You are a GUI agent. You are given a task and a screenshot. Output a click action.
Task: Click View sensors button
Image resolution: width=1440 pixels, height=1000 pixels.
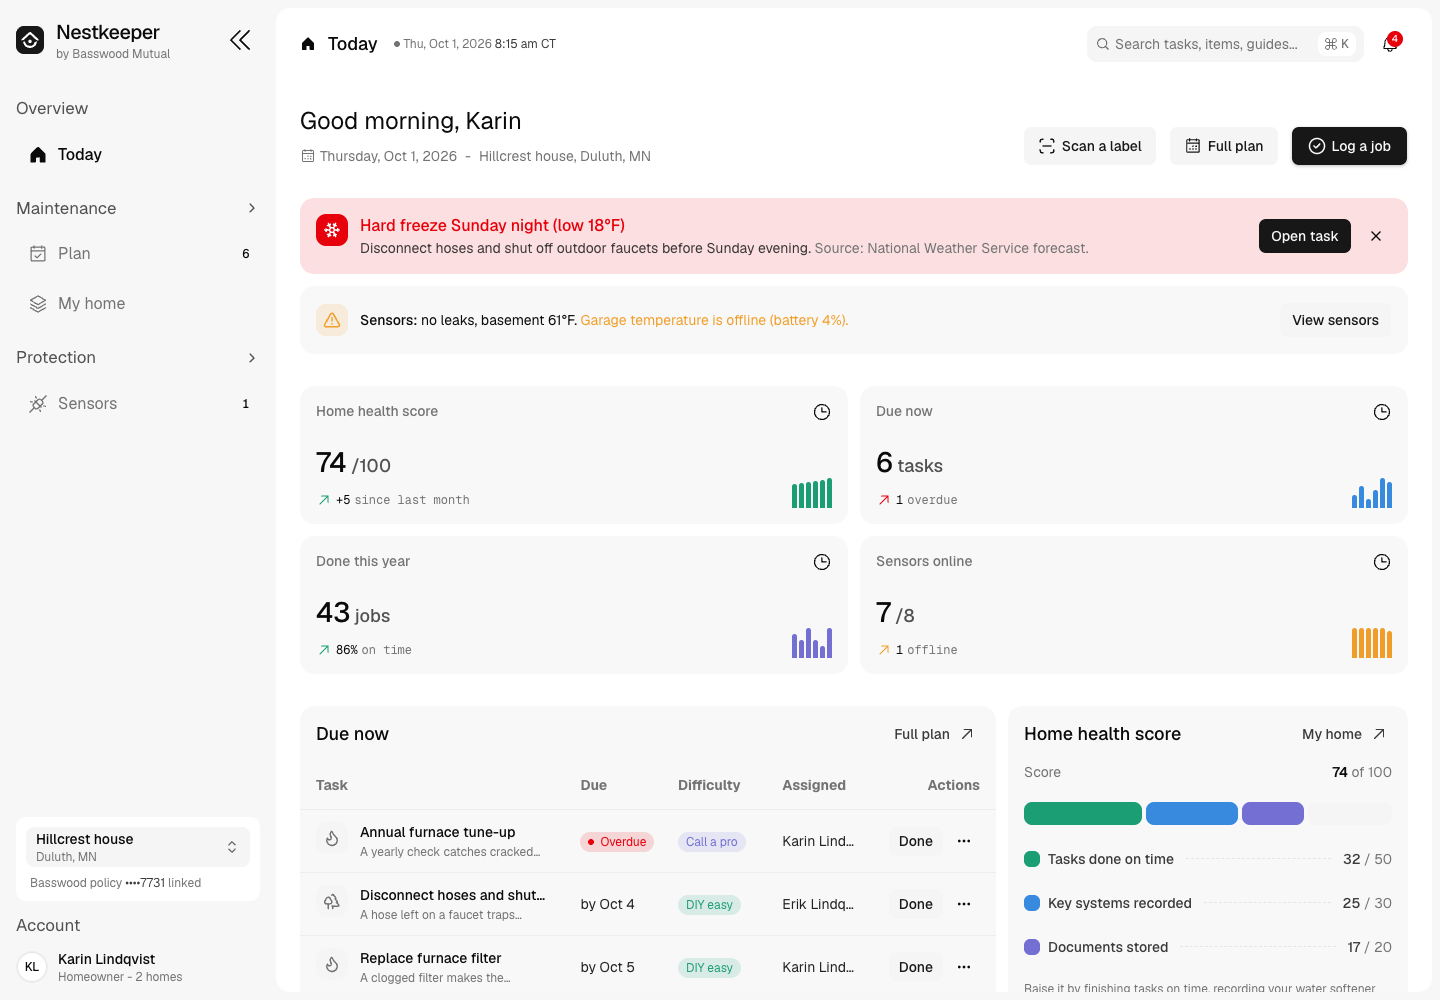[x=1335, y=320]
